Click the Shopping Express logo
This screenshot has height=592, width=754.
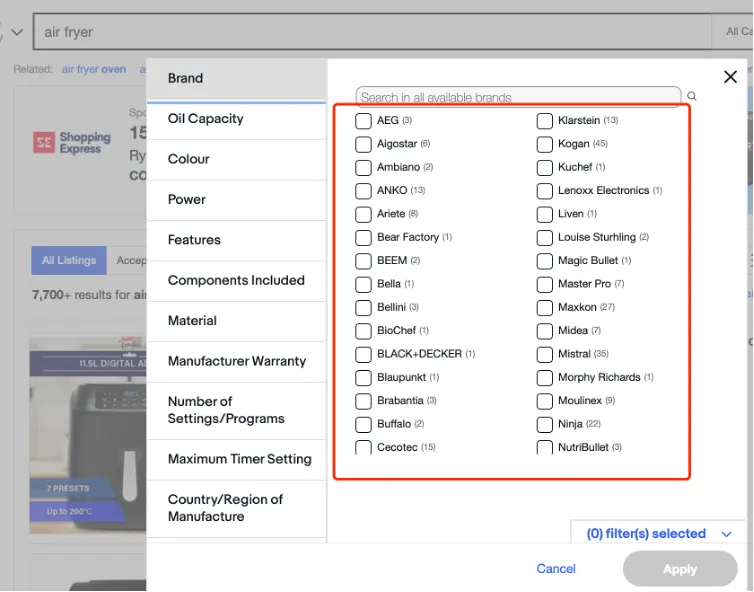72,143
